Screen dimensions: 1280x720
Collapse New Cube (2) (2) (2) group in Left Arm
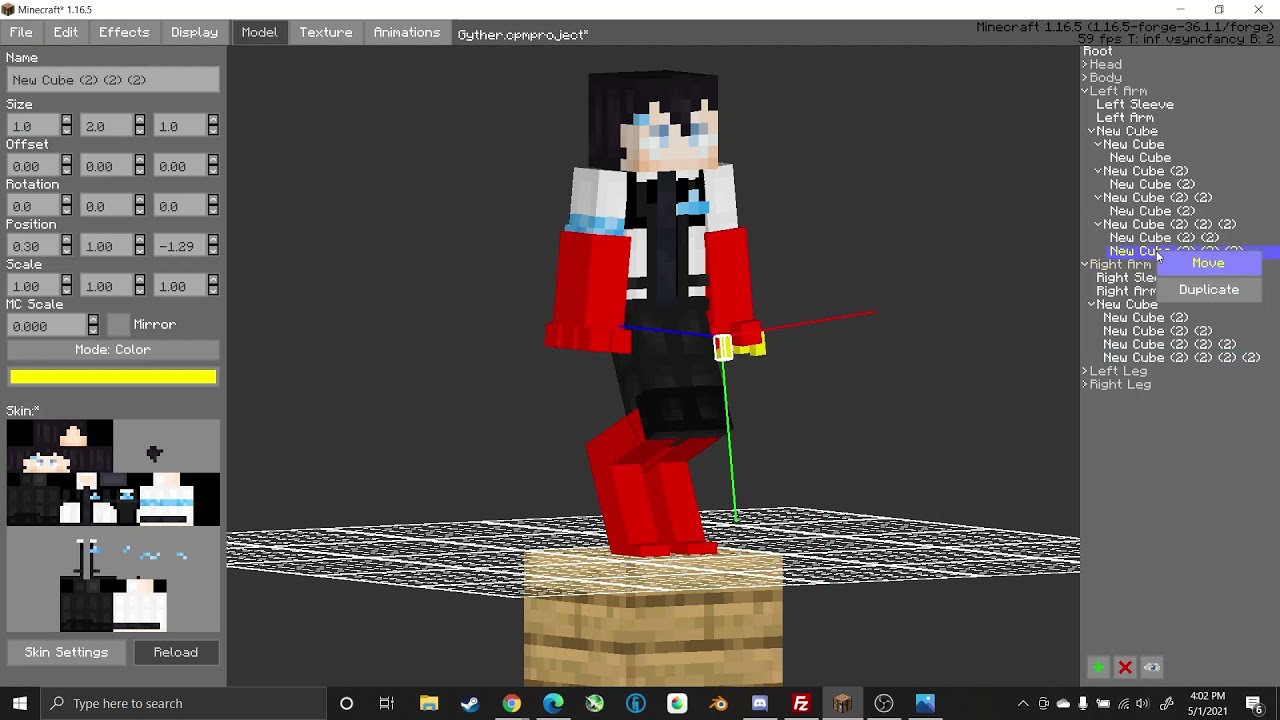(x=1098, y=225)
